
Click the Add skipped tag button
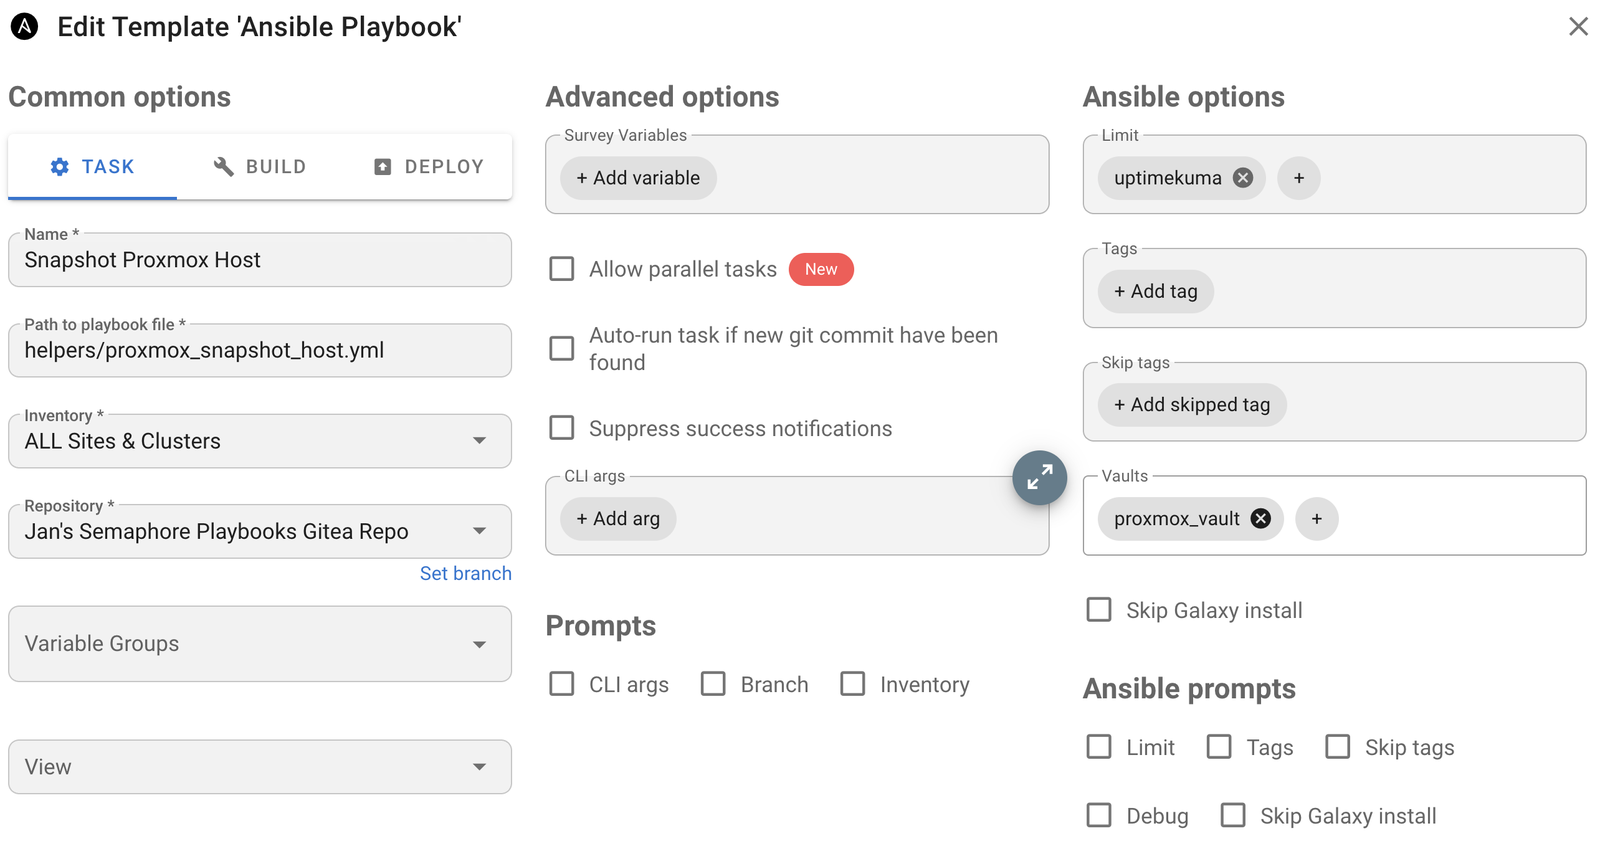tap(1192, 405)
